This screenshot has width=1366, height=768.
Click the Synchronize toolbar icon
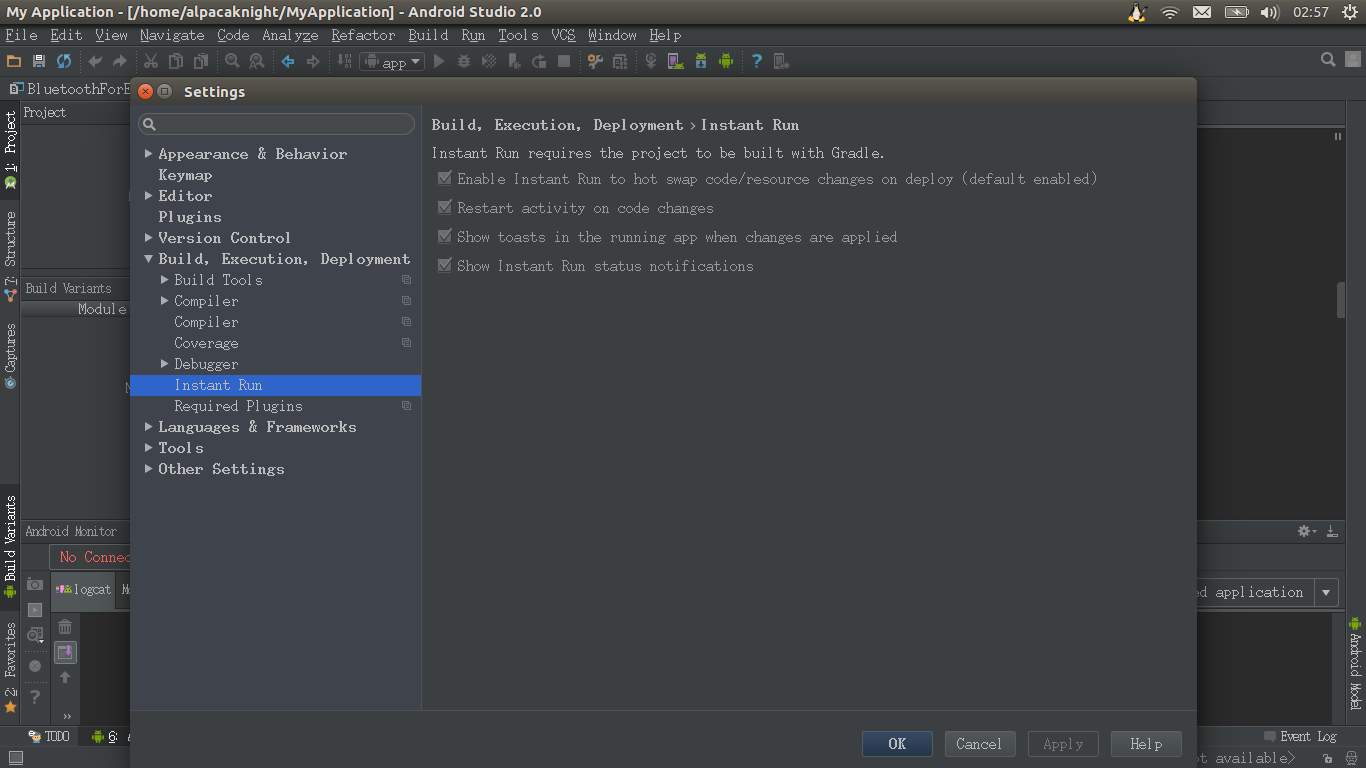click(64, 61)
